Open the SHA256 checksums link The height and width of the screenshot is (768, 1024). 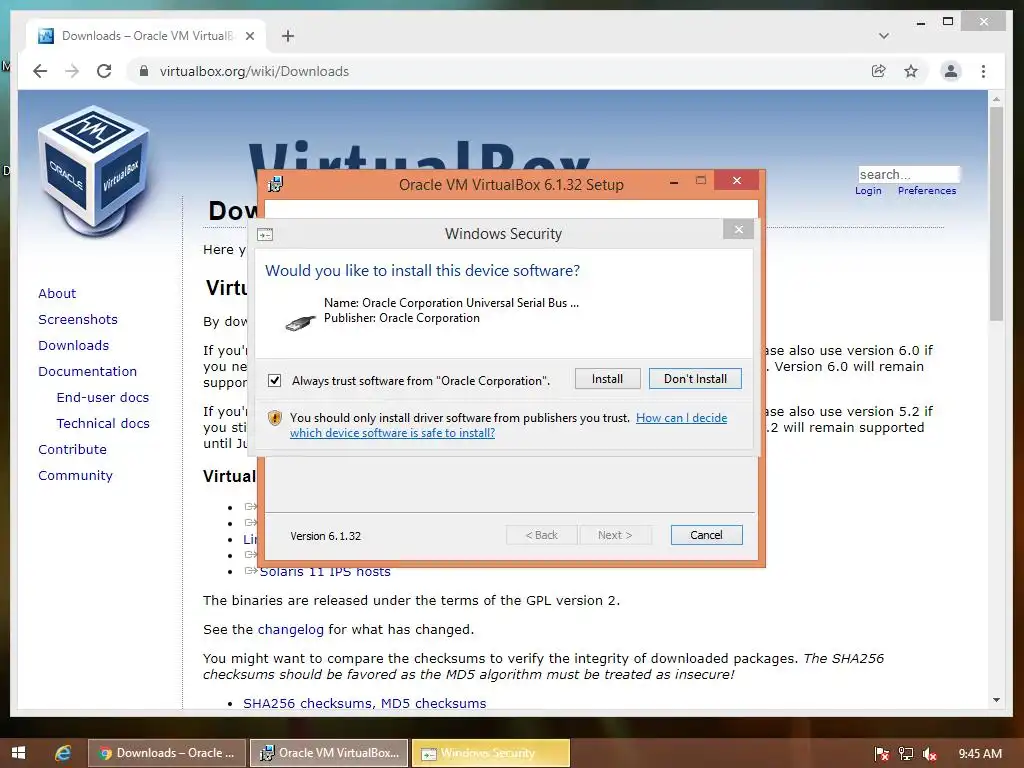pos(308,703)
